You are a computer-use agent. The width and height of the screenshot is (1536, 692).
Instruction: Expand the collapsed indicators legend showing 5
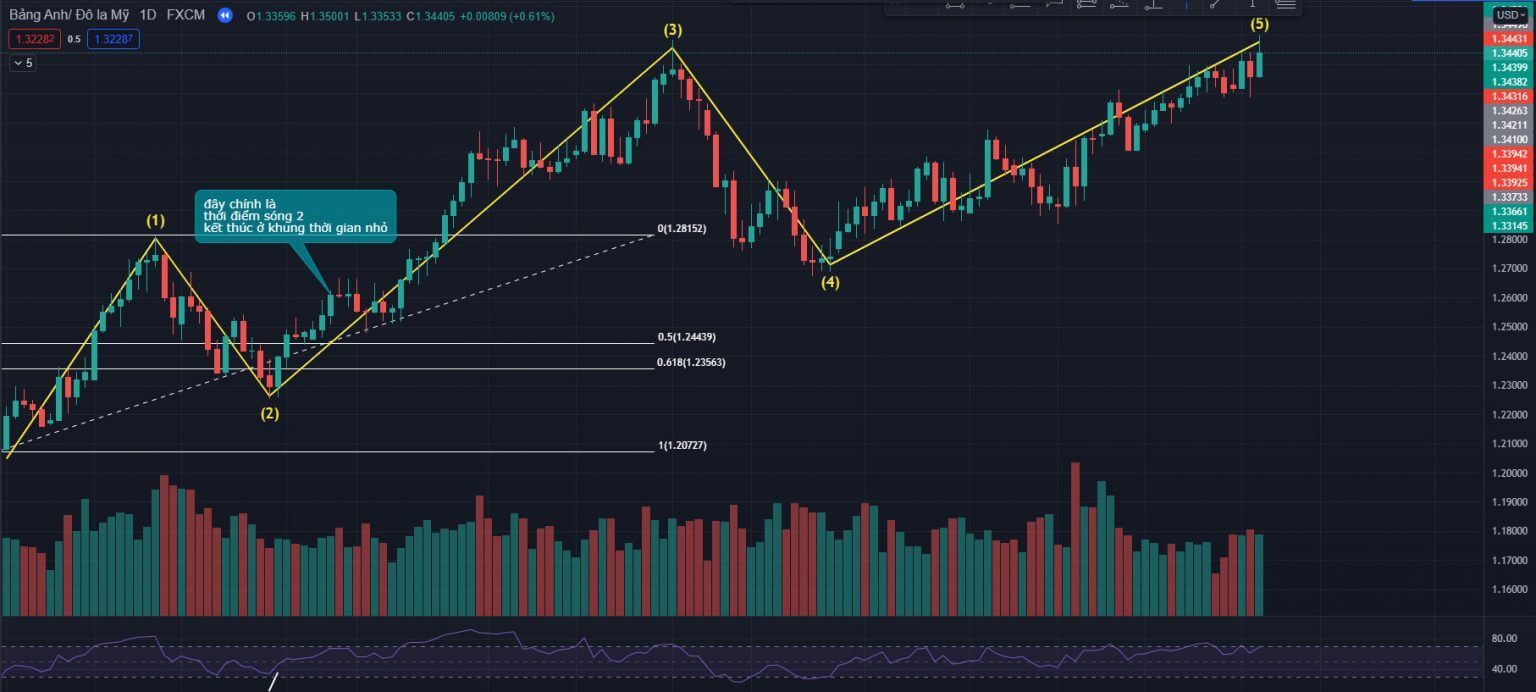tap(22, 63)
